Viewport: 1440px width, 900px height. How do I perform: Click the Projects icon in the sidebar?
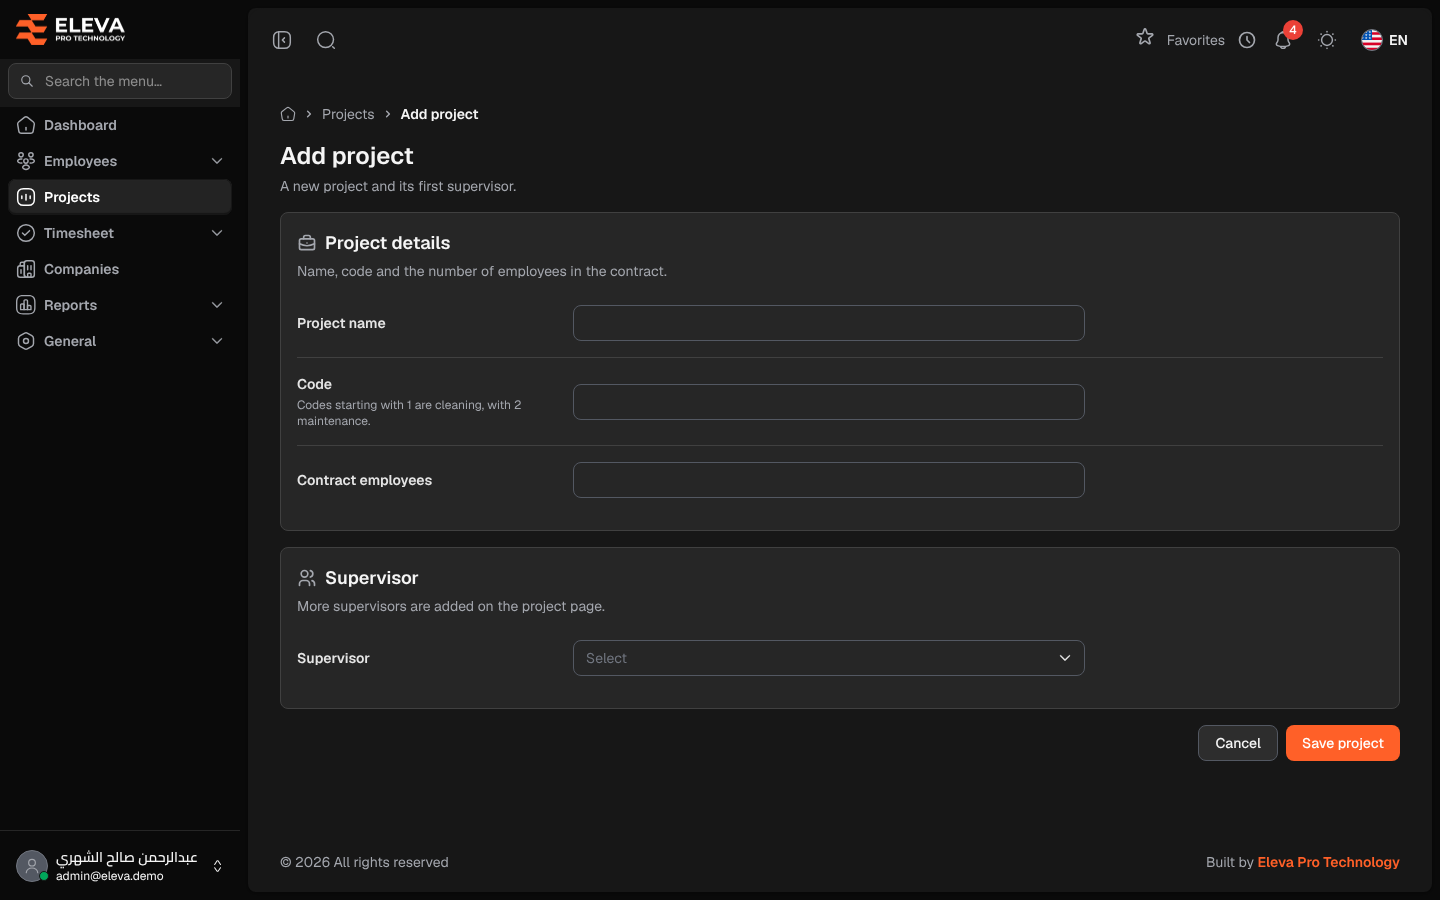click(26, 197)
